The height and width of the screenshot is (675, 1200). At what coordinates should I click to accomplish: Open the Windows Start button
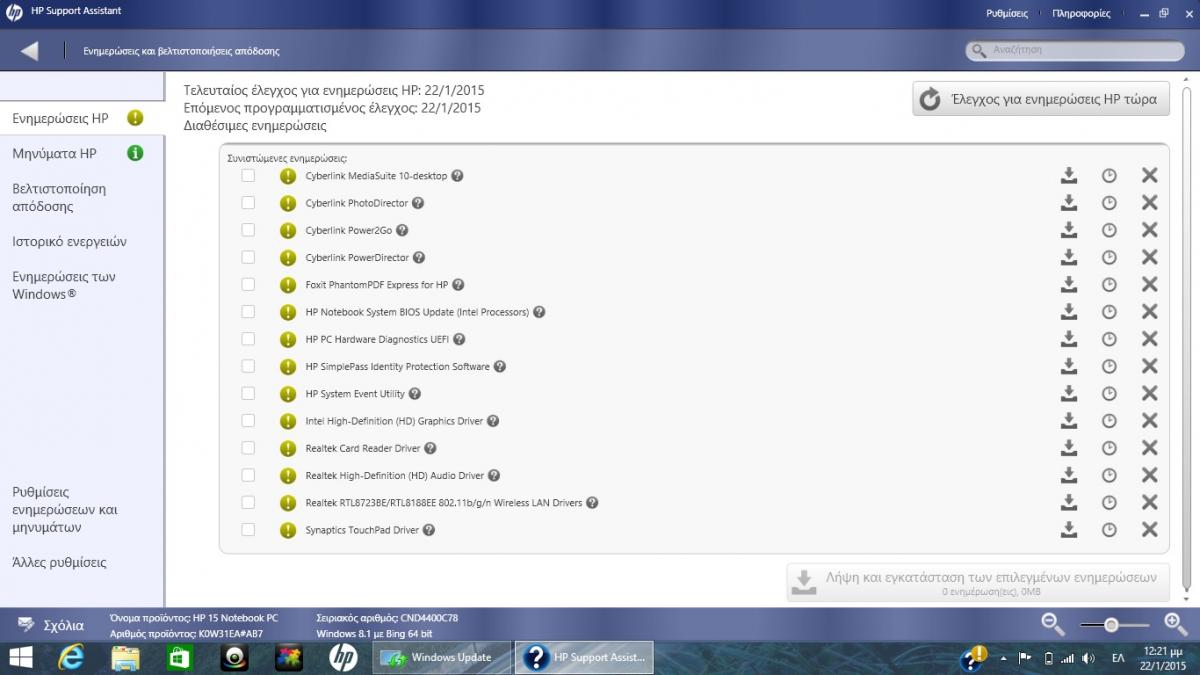click(20, 657)
